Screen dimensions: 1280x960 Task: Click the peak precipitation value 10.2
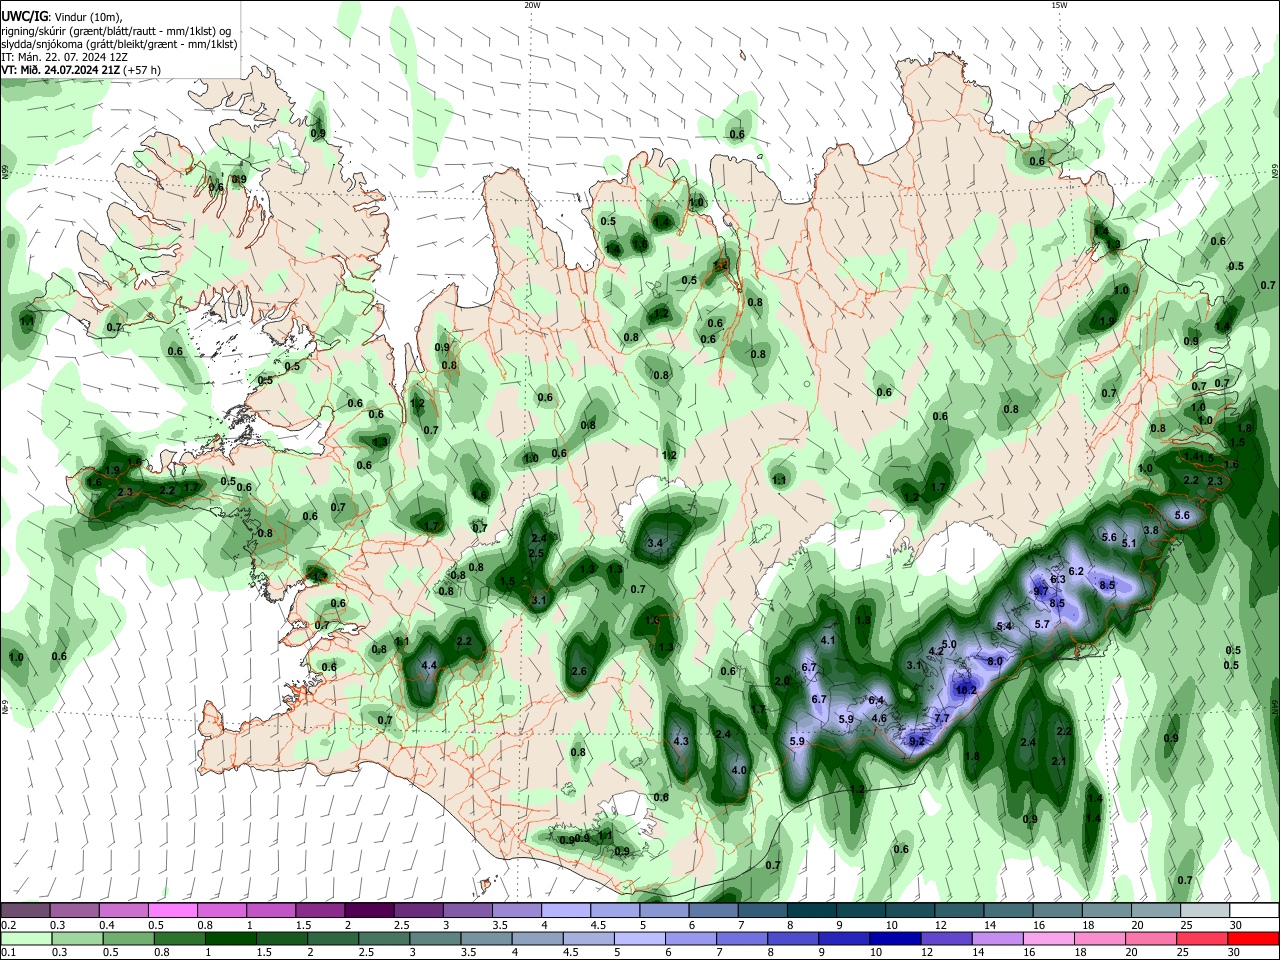[x=966, y=690]
